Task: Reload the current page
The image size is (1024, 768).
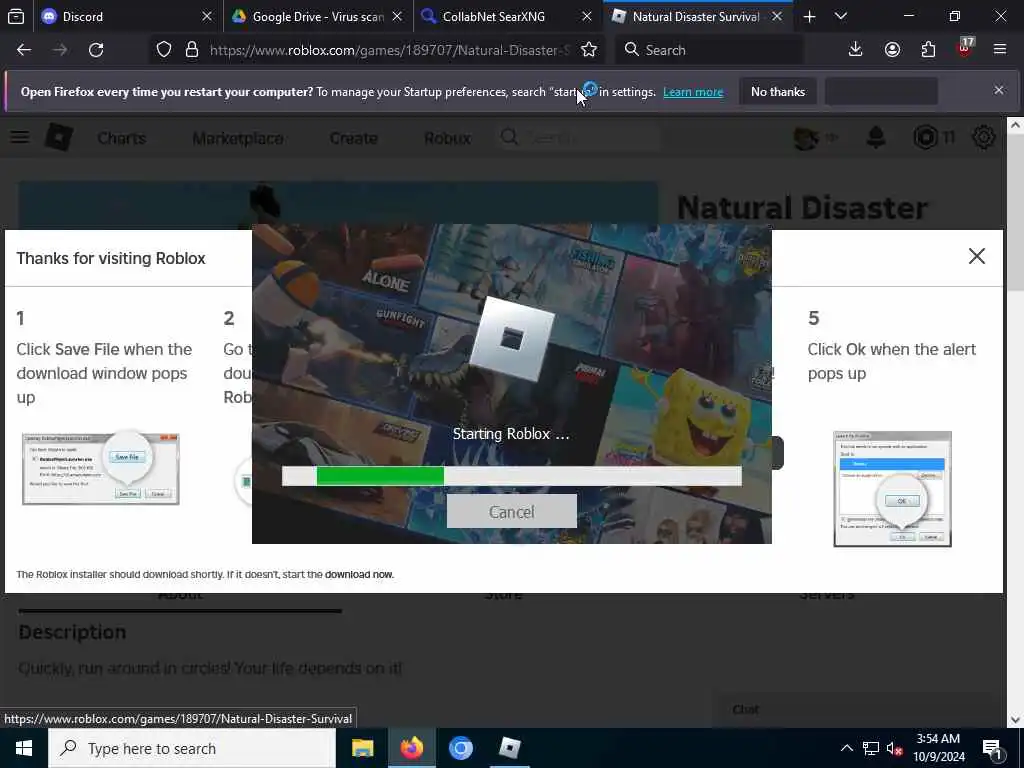Action: pos(96,50)
